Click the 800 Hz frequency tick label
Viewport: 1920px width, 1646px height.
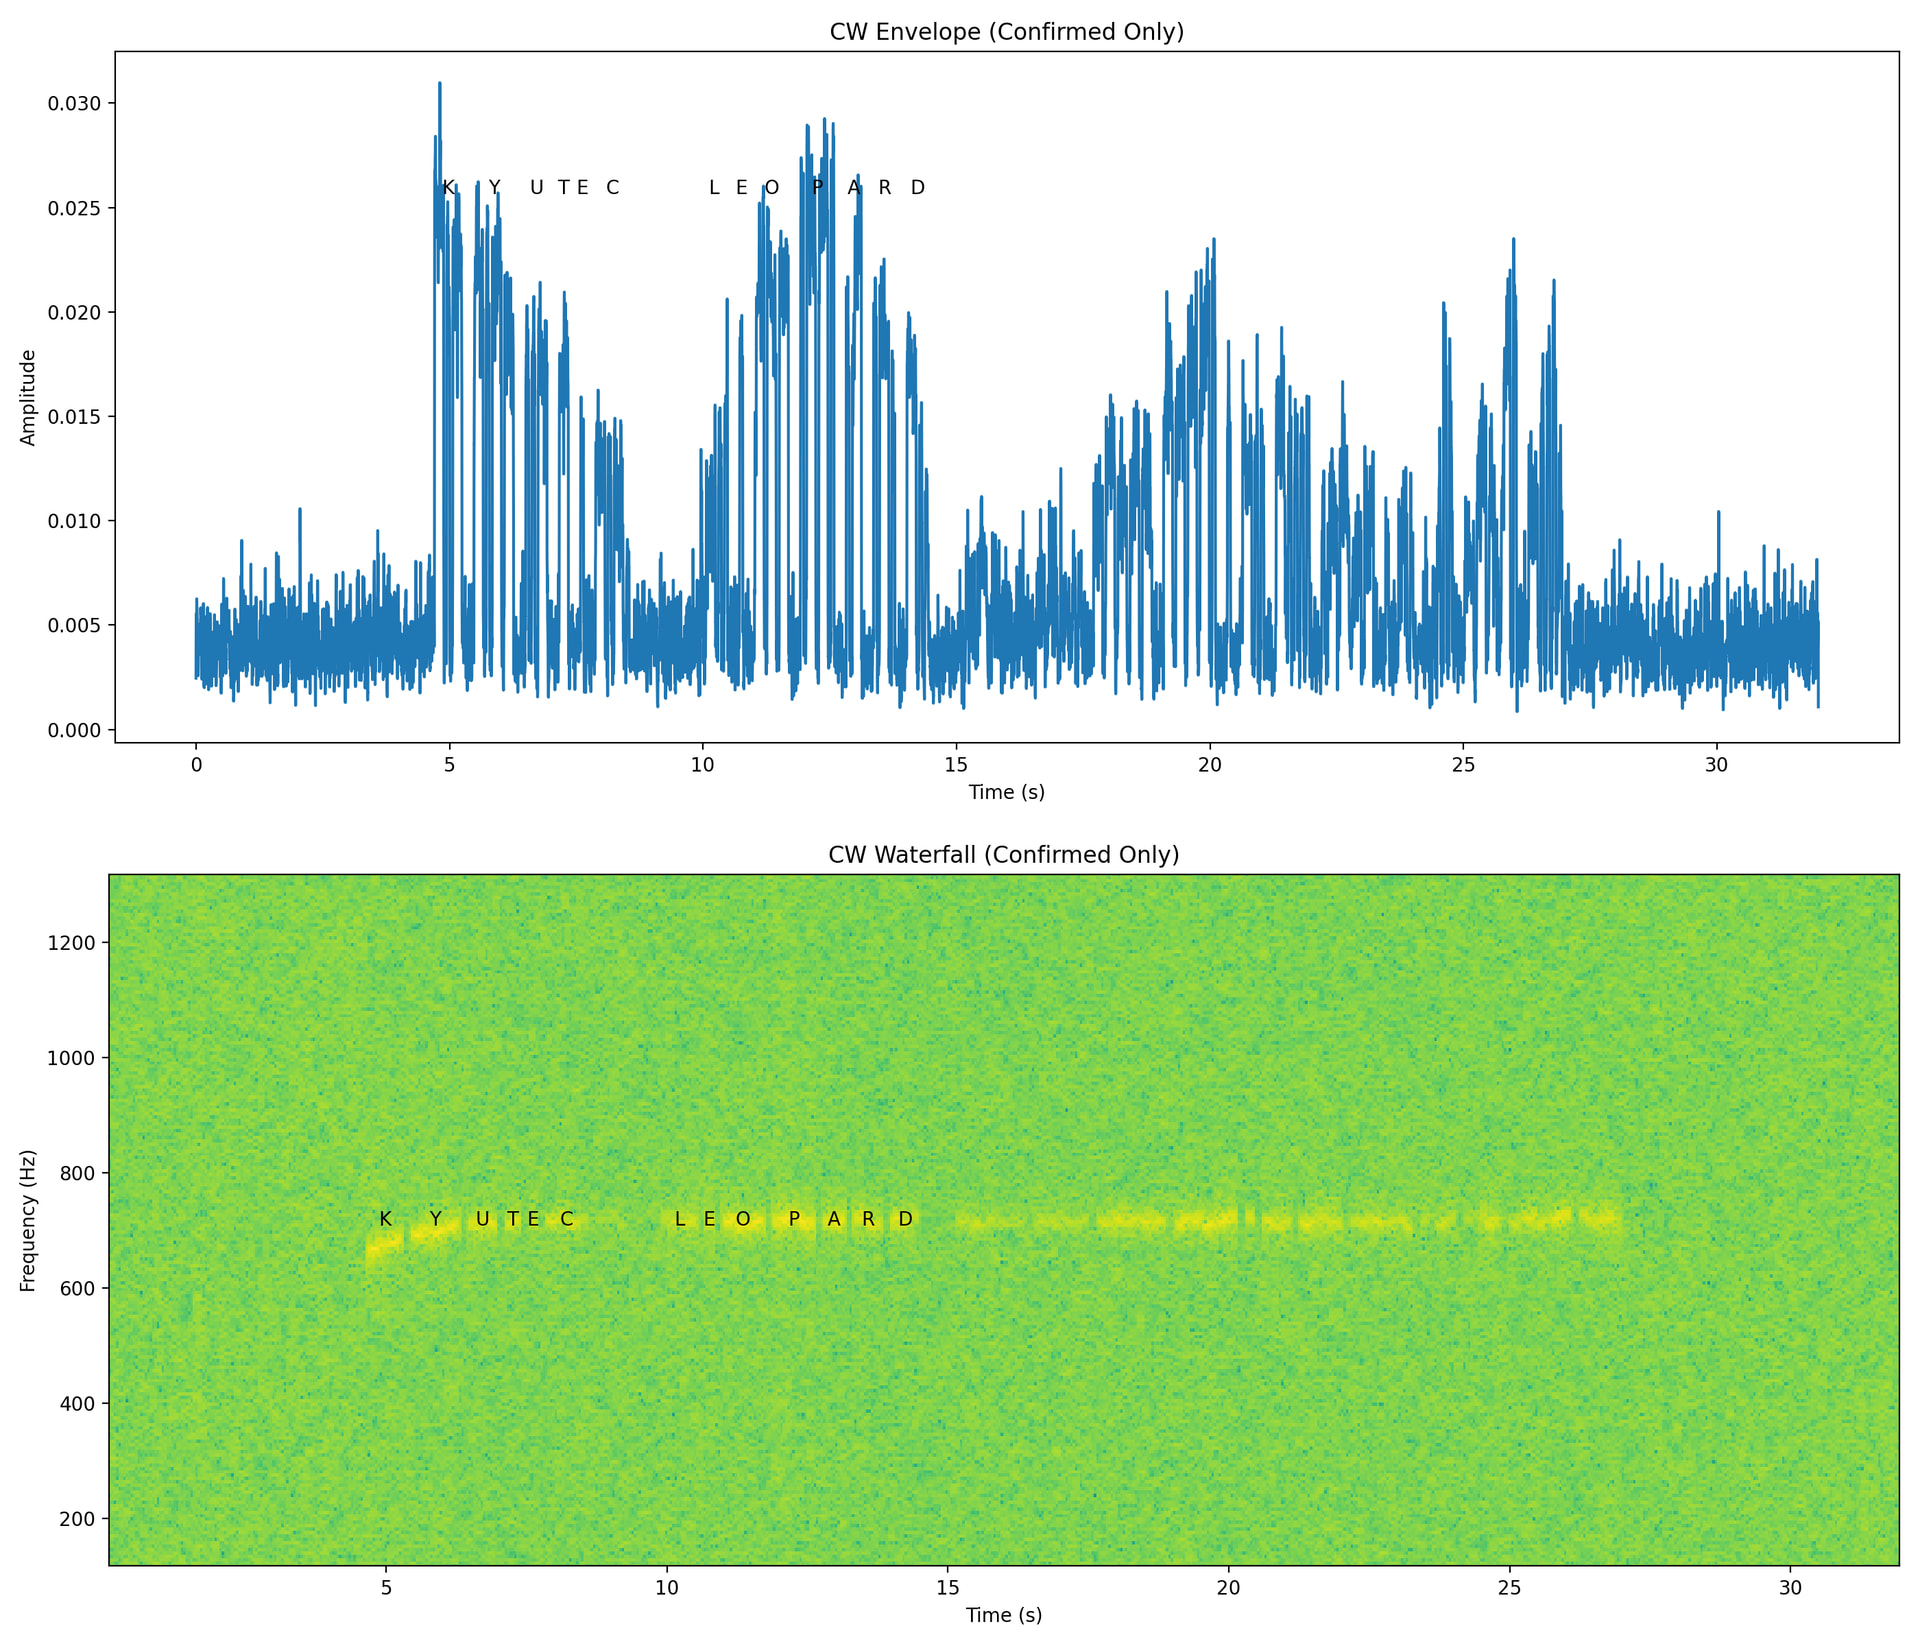click(x=76, y=1173)
